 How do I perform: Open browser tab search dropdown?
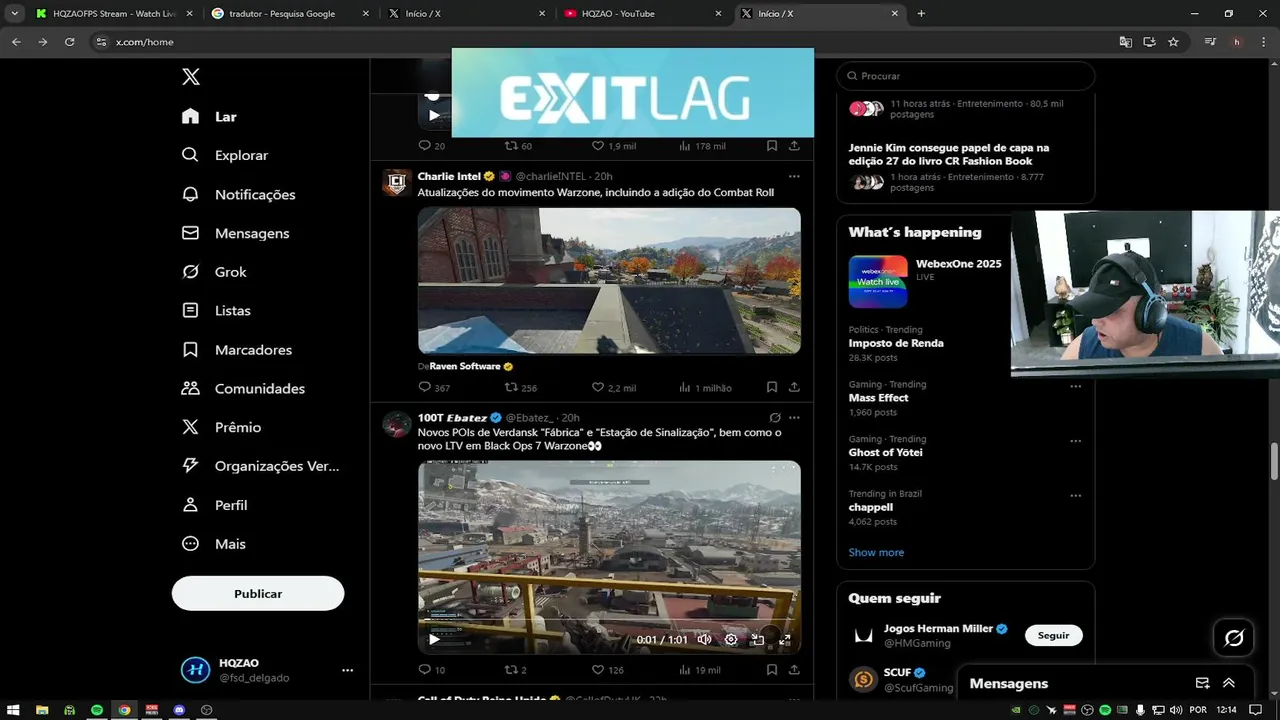(14, 13)
